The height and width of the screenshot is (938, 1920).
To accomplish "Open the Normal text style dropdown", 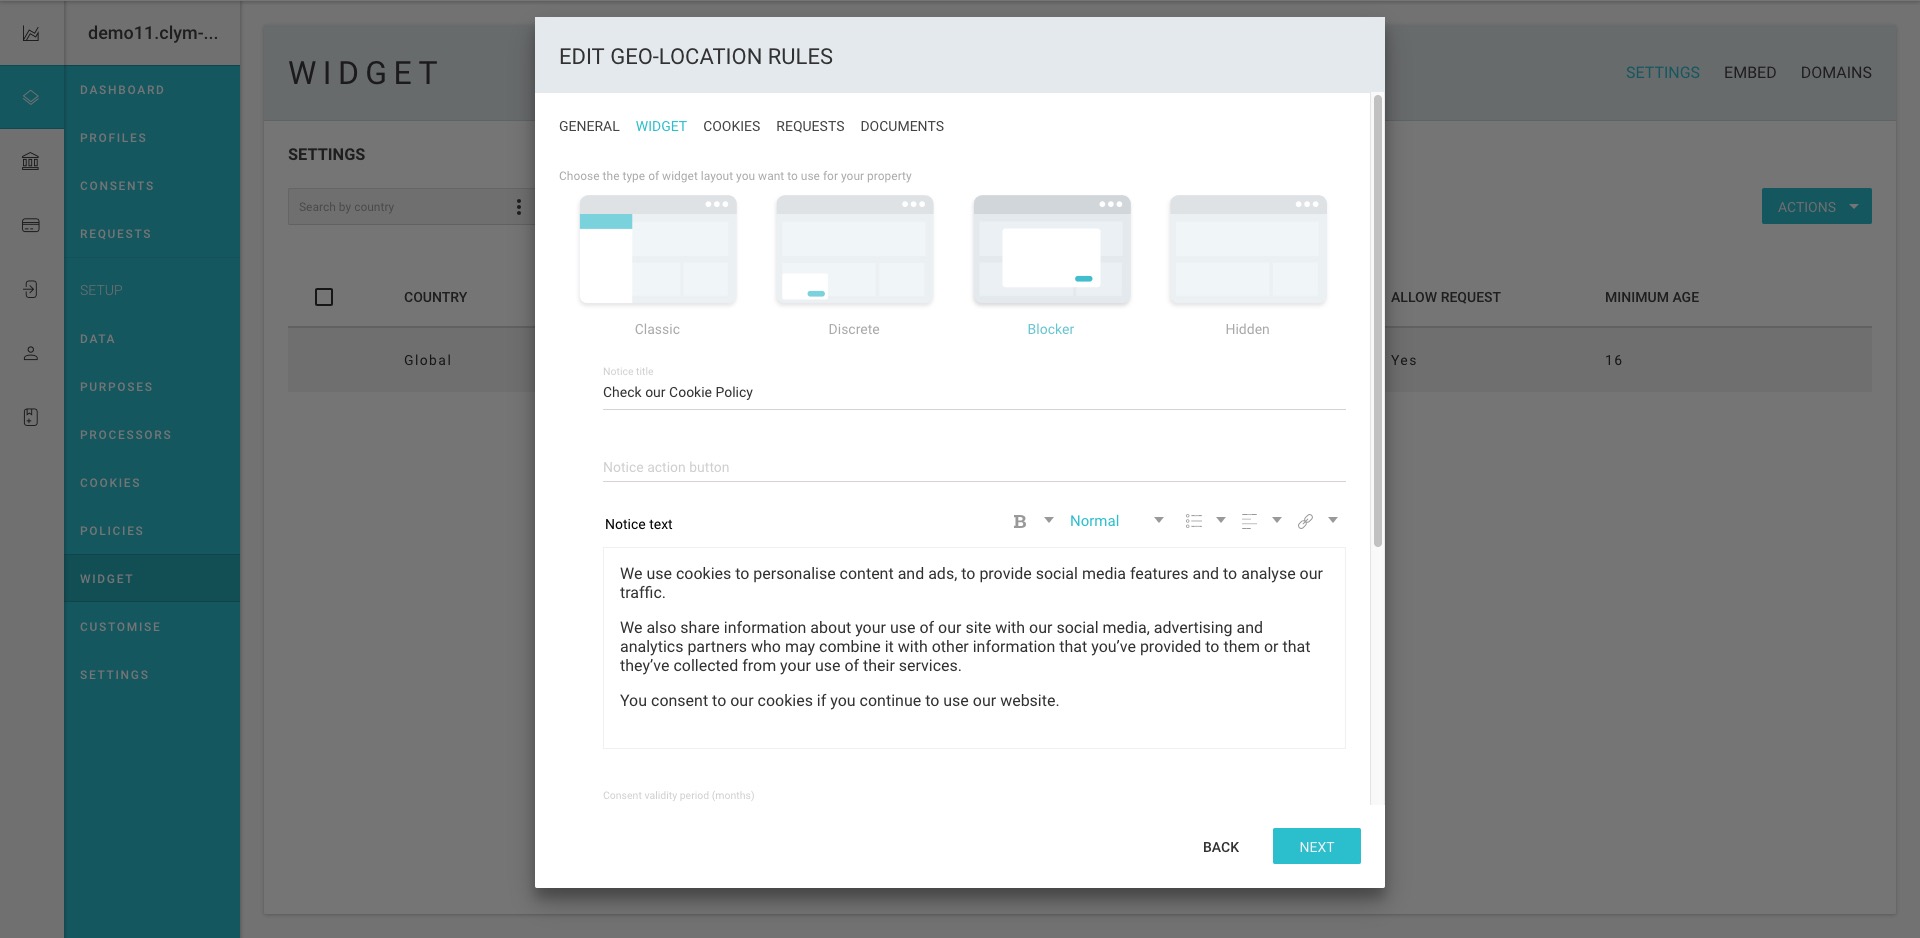I will coord(1116,521).
